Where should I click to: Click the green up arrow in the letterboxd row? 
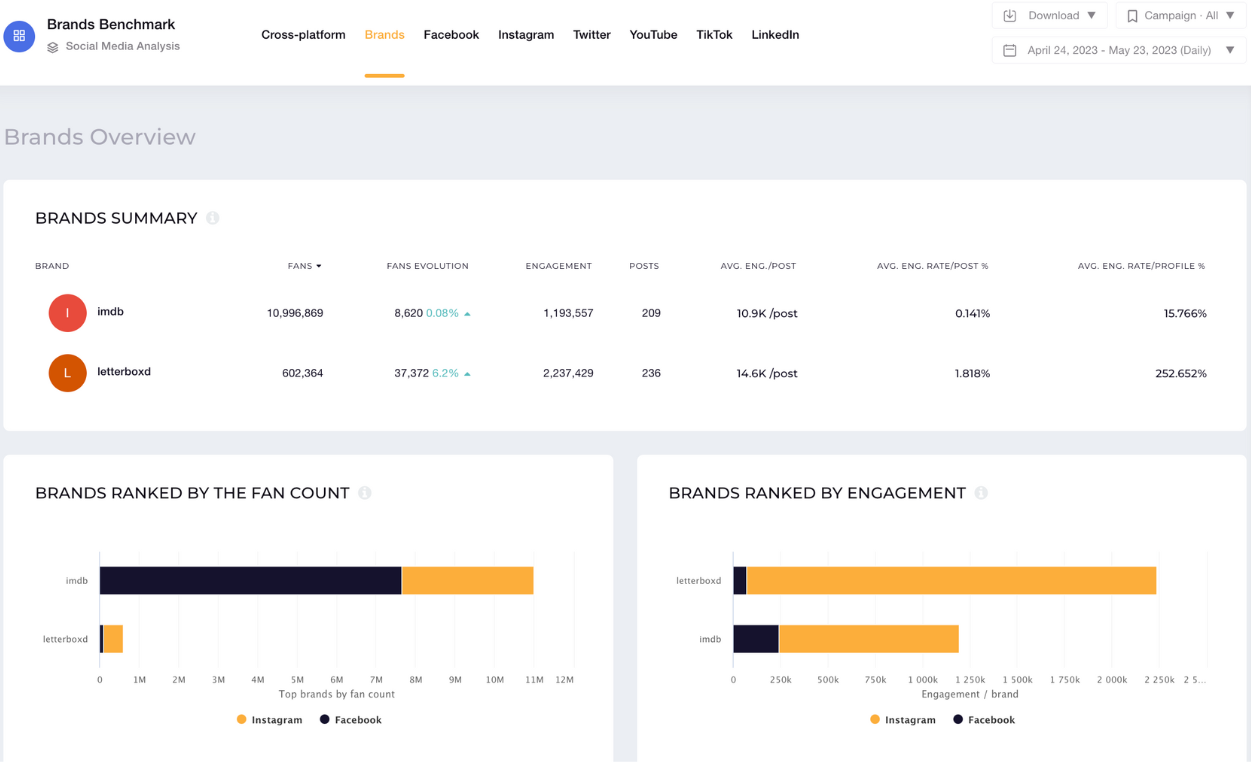467,374
